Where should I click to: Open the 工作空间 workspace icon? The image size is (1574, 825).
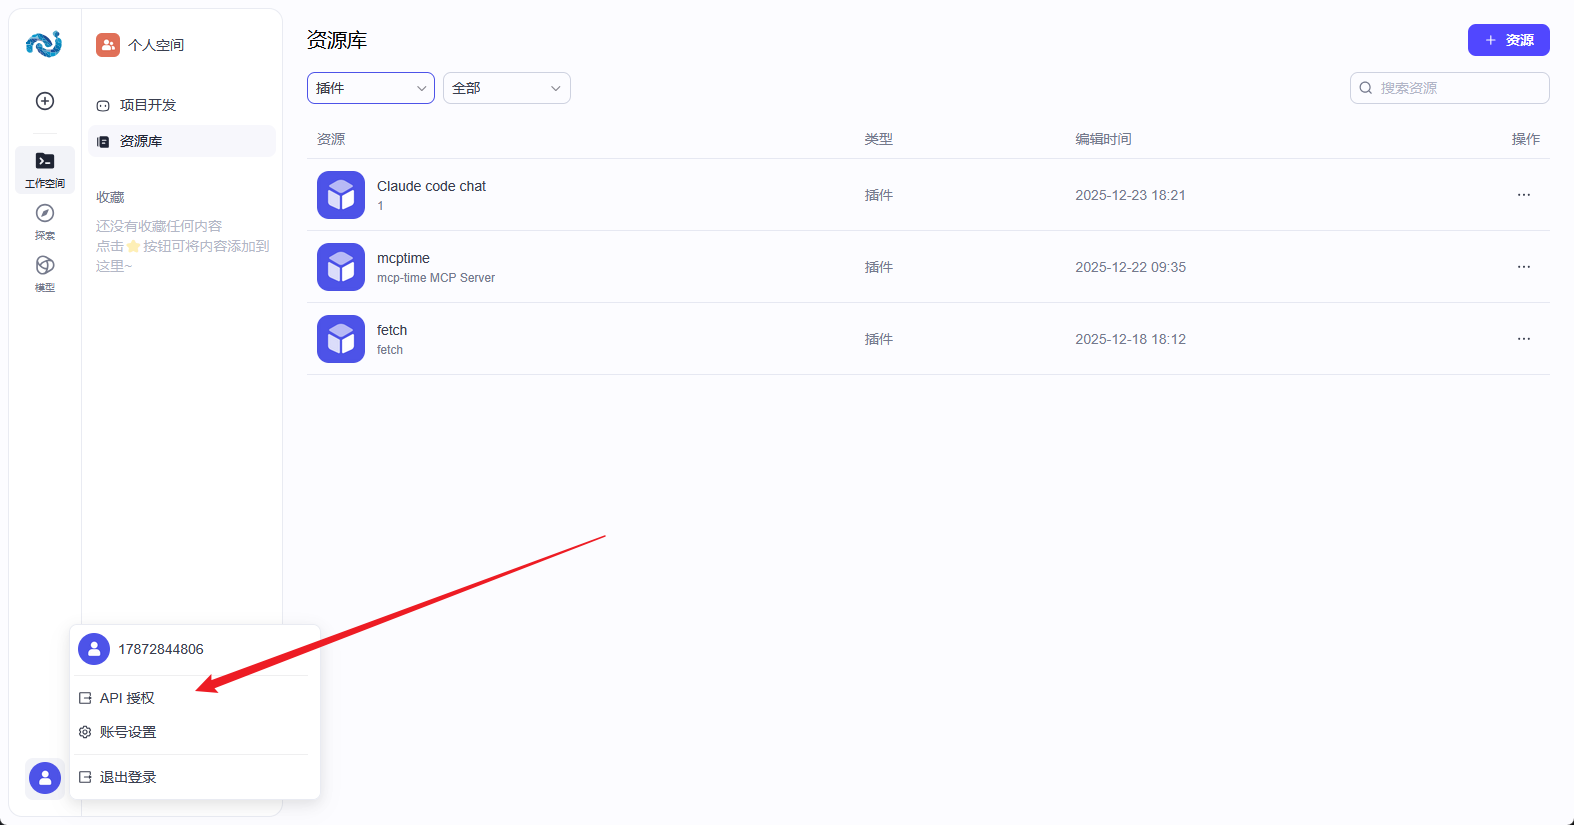(45, 169)
